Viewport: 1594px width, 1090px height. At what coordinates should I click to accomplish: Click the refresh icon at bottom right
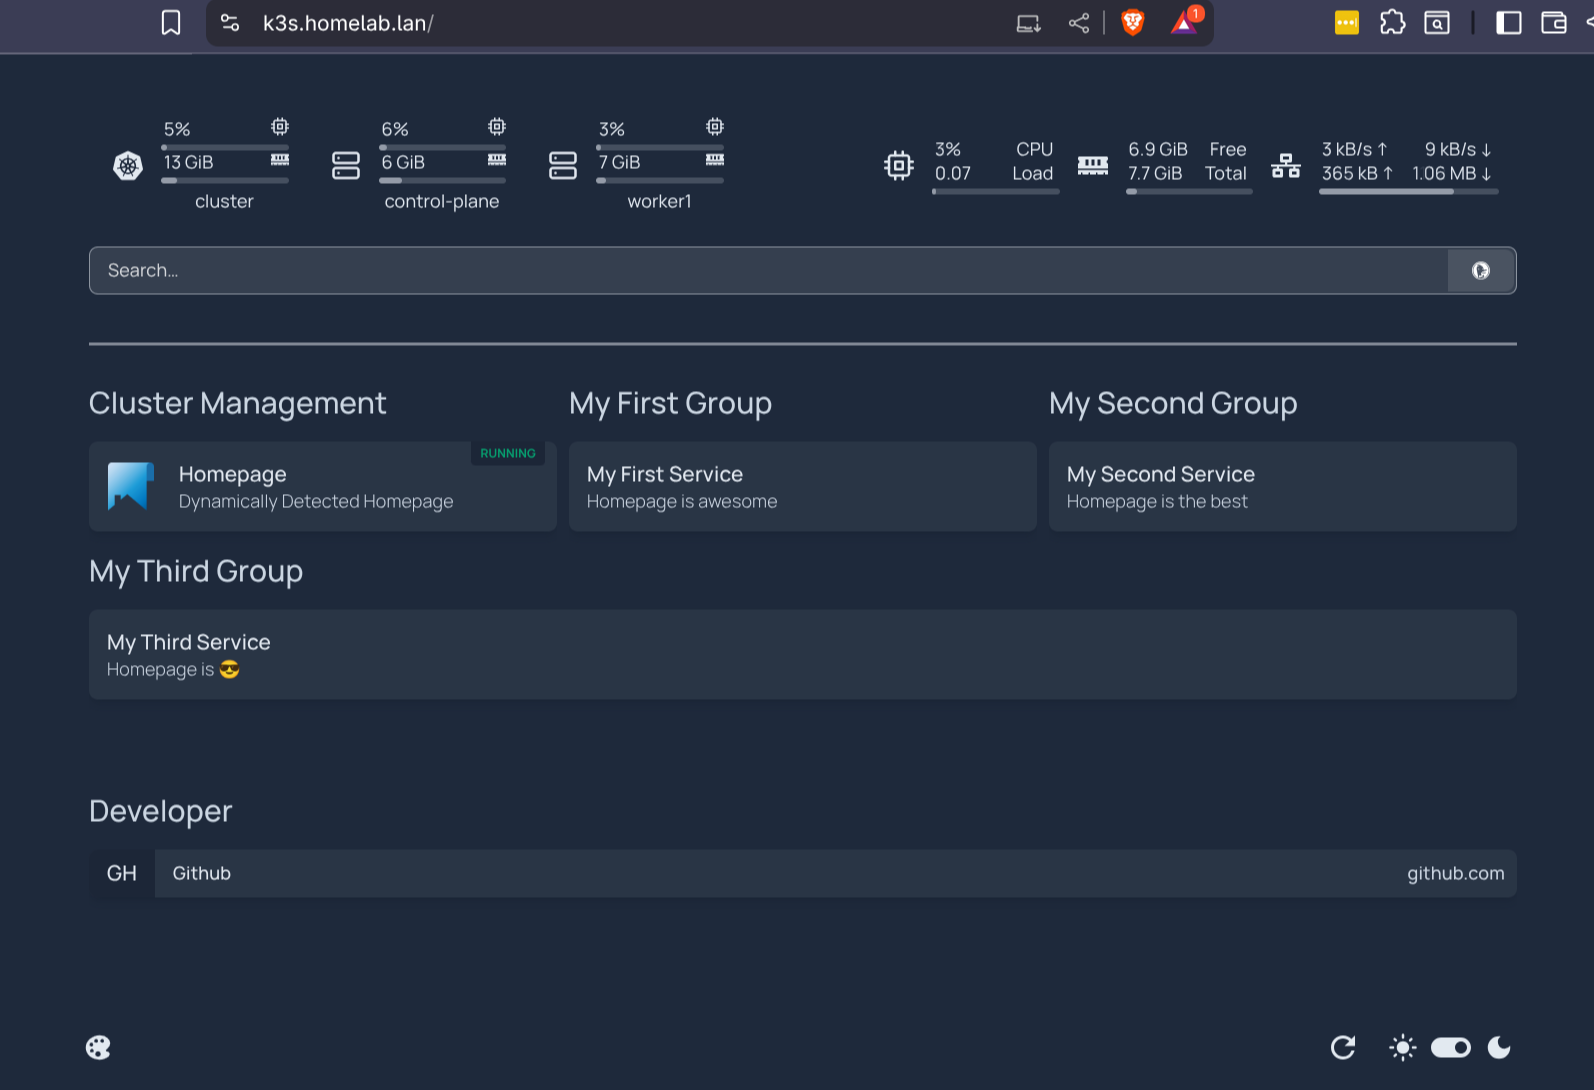click(x=1343, y=1047)
